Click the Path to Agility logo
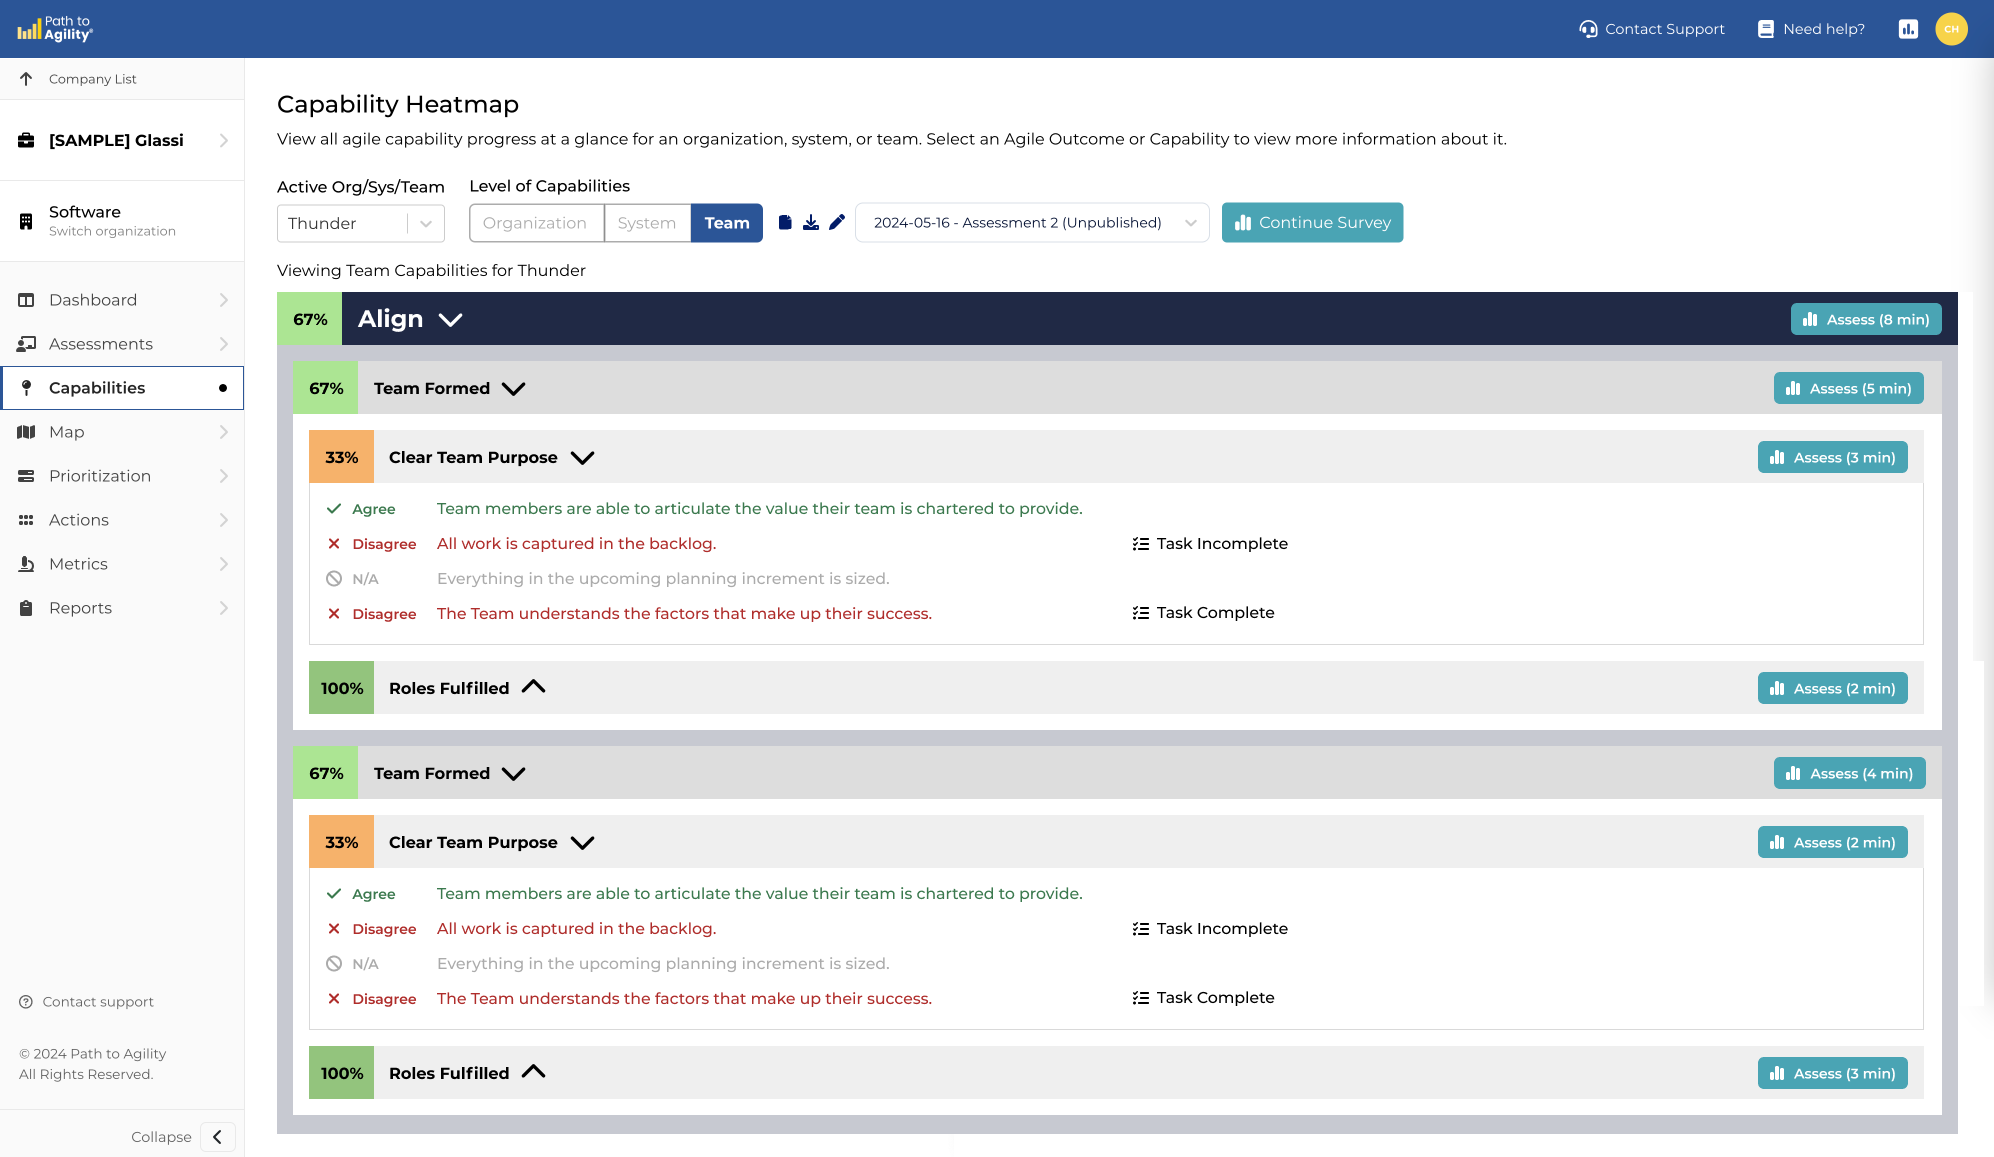The width and height of the screenshot is (1994, 1157). [x=55, y=29]
